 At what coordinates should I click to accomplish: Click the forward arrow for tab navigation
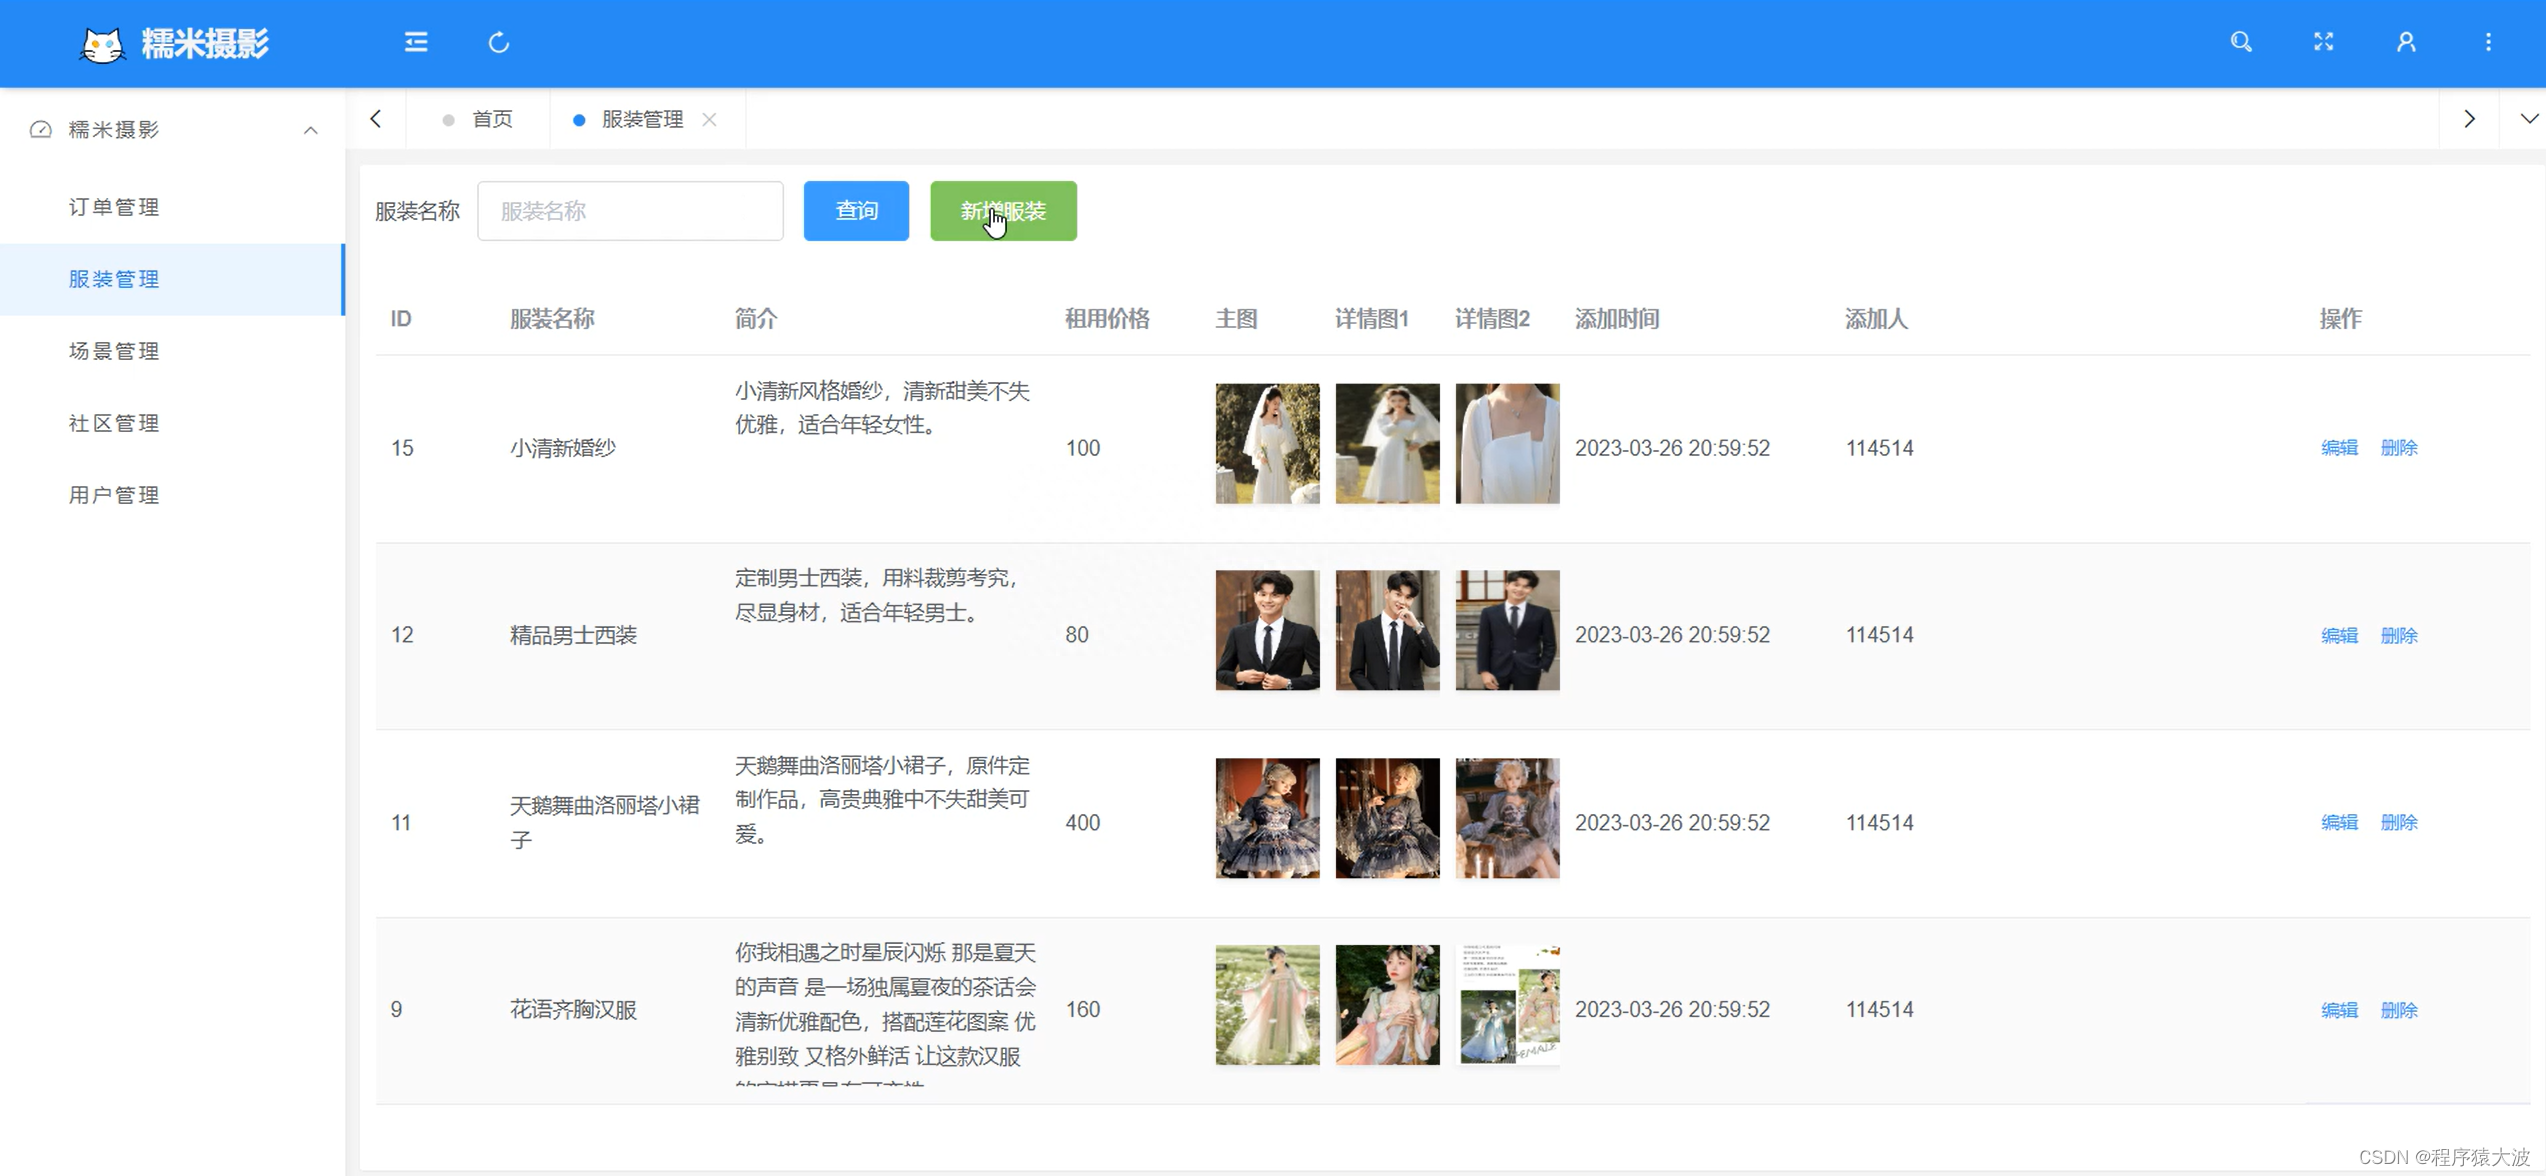click(2469, 118)
